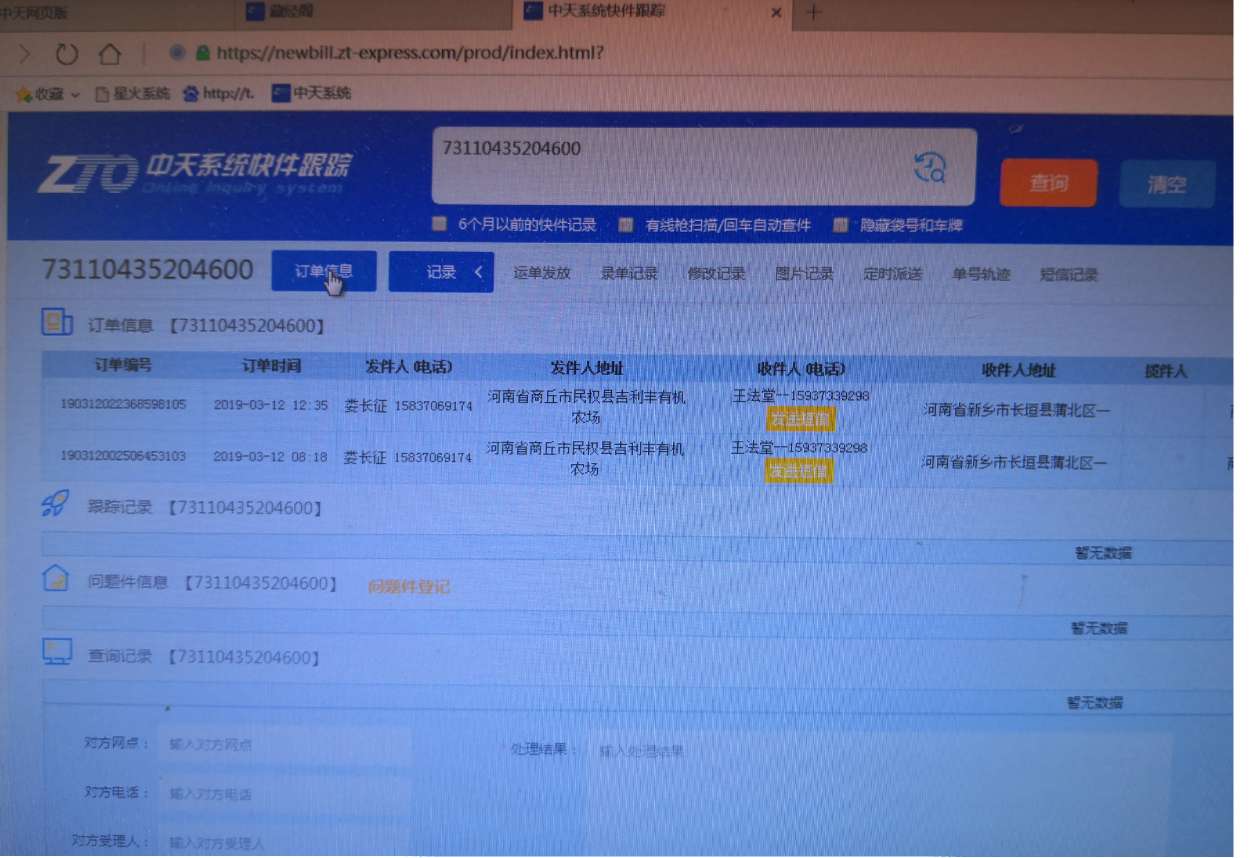This screenshot has width=1250, height=858.
Task: Click the 清空 clear button
Action: [x=1166, y=184]
